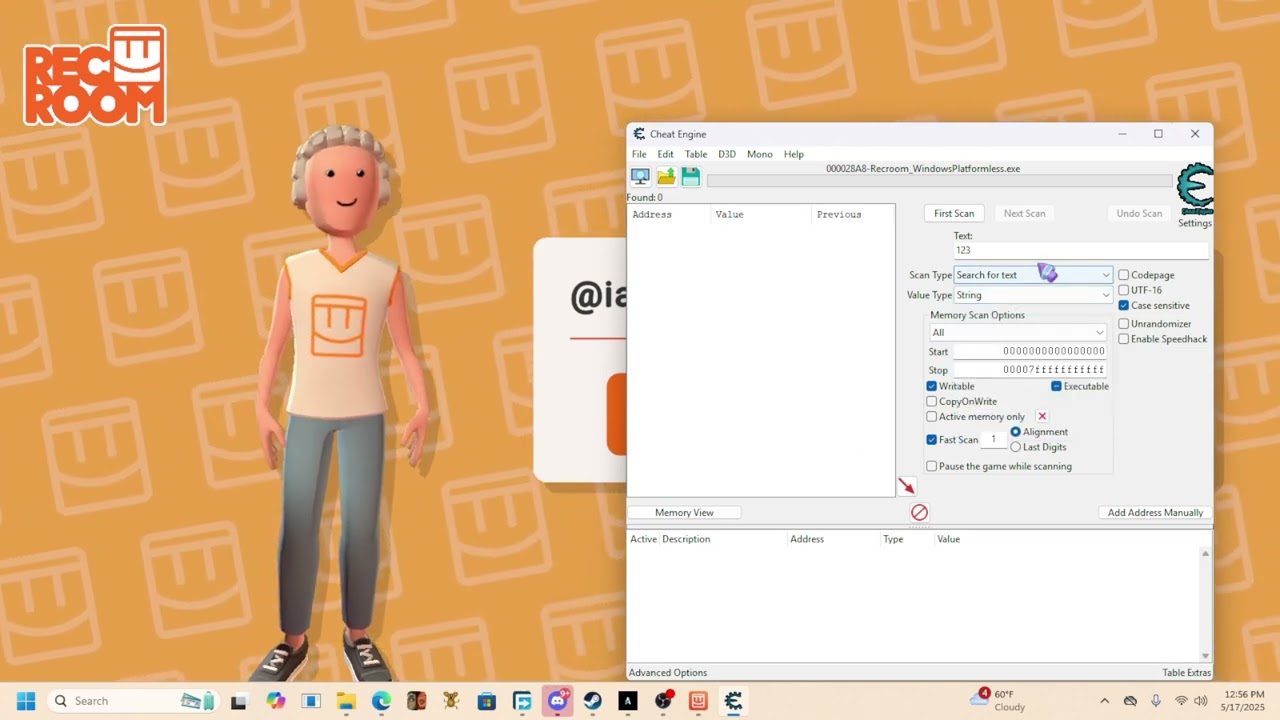This screenshot has width=1280, height=720.
Task: Open Memory Scan Options All dropdown
Action: pos(1018,332)
